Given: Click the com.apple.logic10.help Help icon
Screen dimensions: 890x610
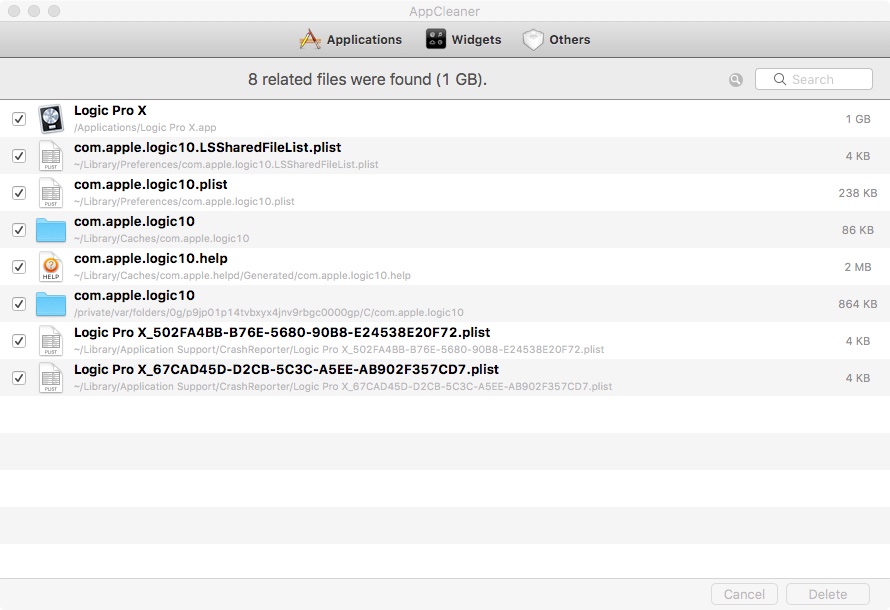Looking at the screenshot, I should [51, 267].
